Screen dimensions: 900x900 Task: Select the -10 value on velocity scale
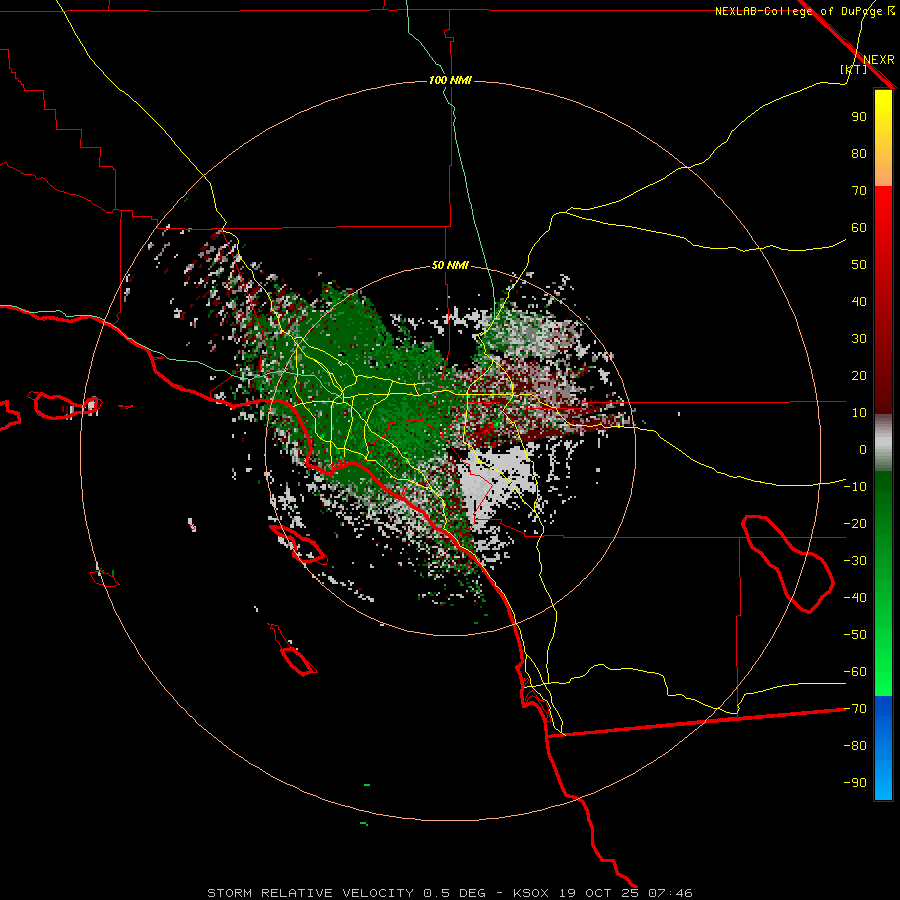coord(855,487)
